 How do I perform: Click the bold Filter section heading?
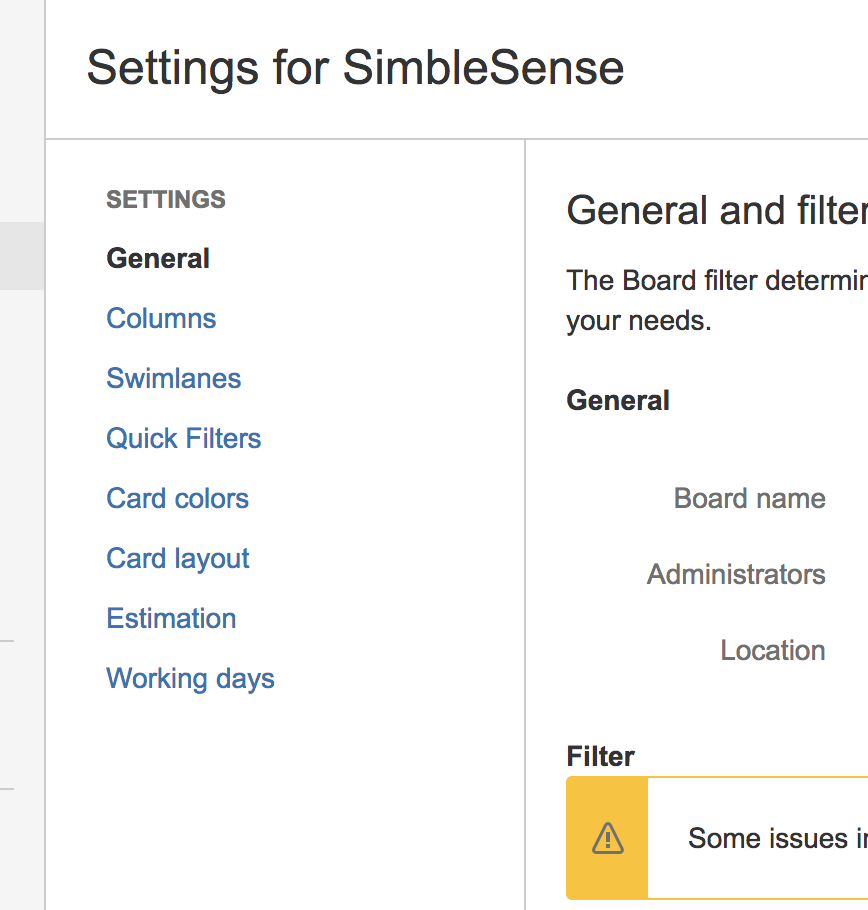click(x=600, y=757)
